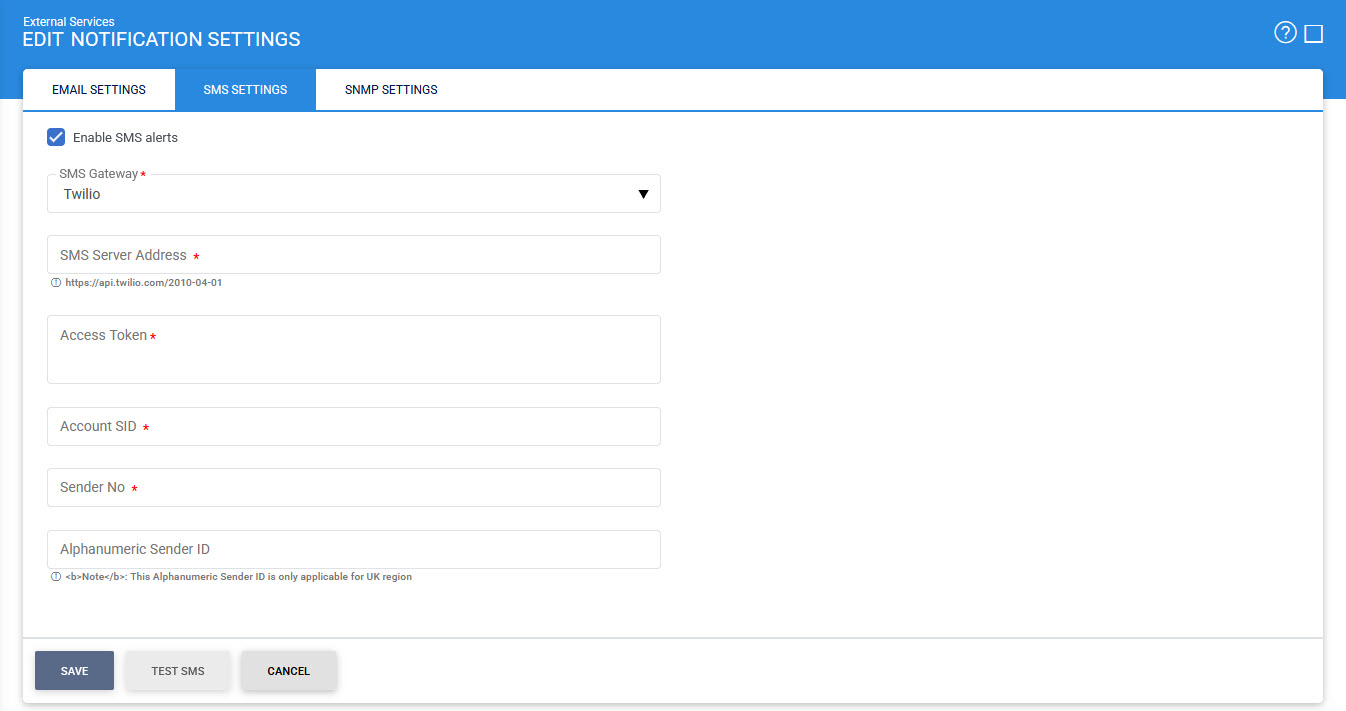Image resolution: width=1346 pixels, height=711 pixels.
Task: Expand the SMS Gateway dropdown arrow
Action: pyautogui.click(x=643, y=194)
